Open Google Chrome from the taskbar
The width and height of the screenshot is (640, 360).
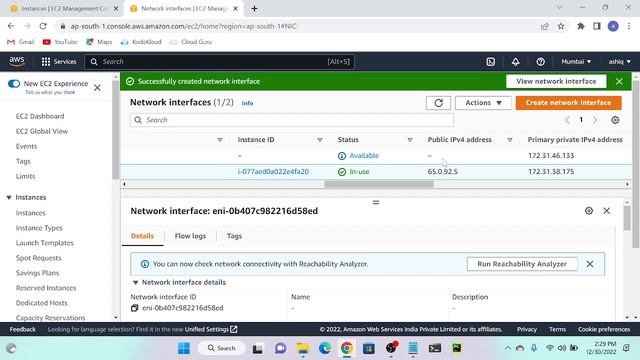(x=347, y=348)
